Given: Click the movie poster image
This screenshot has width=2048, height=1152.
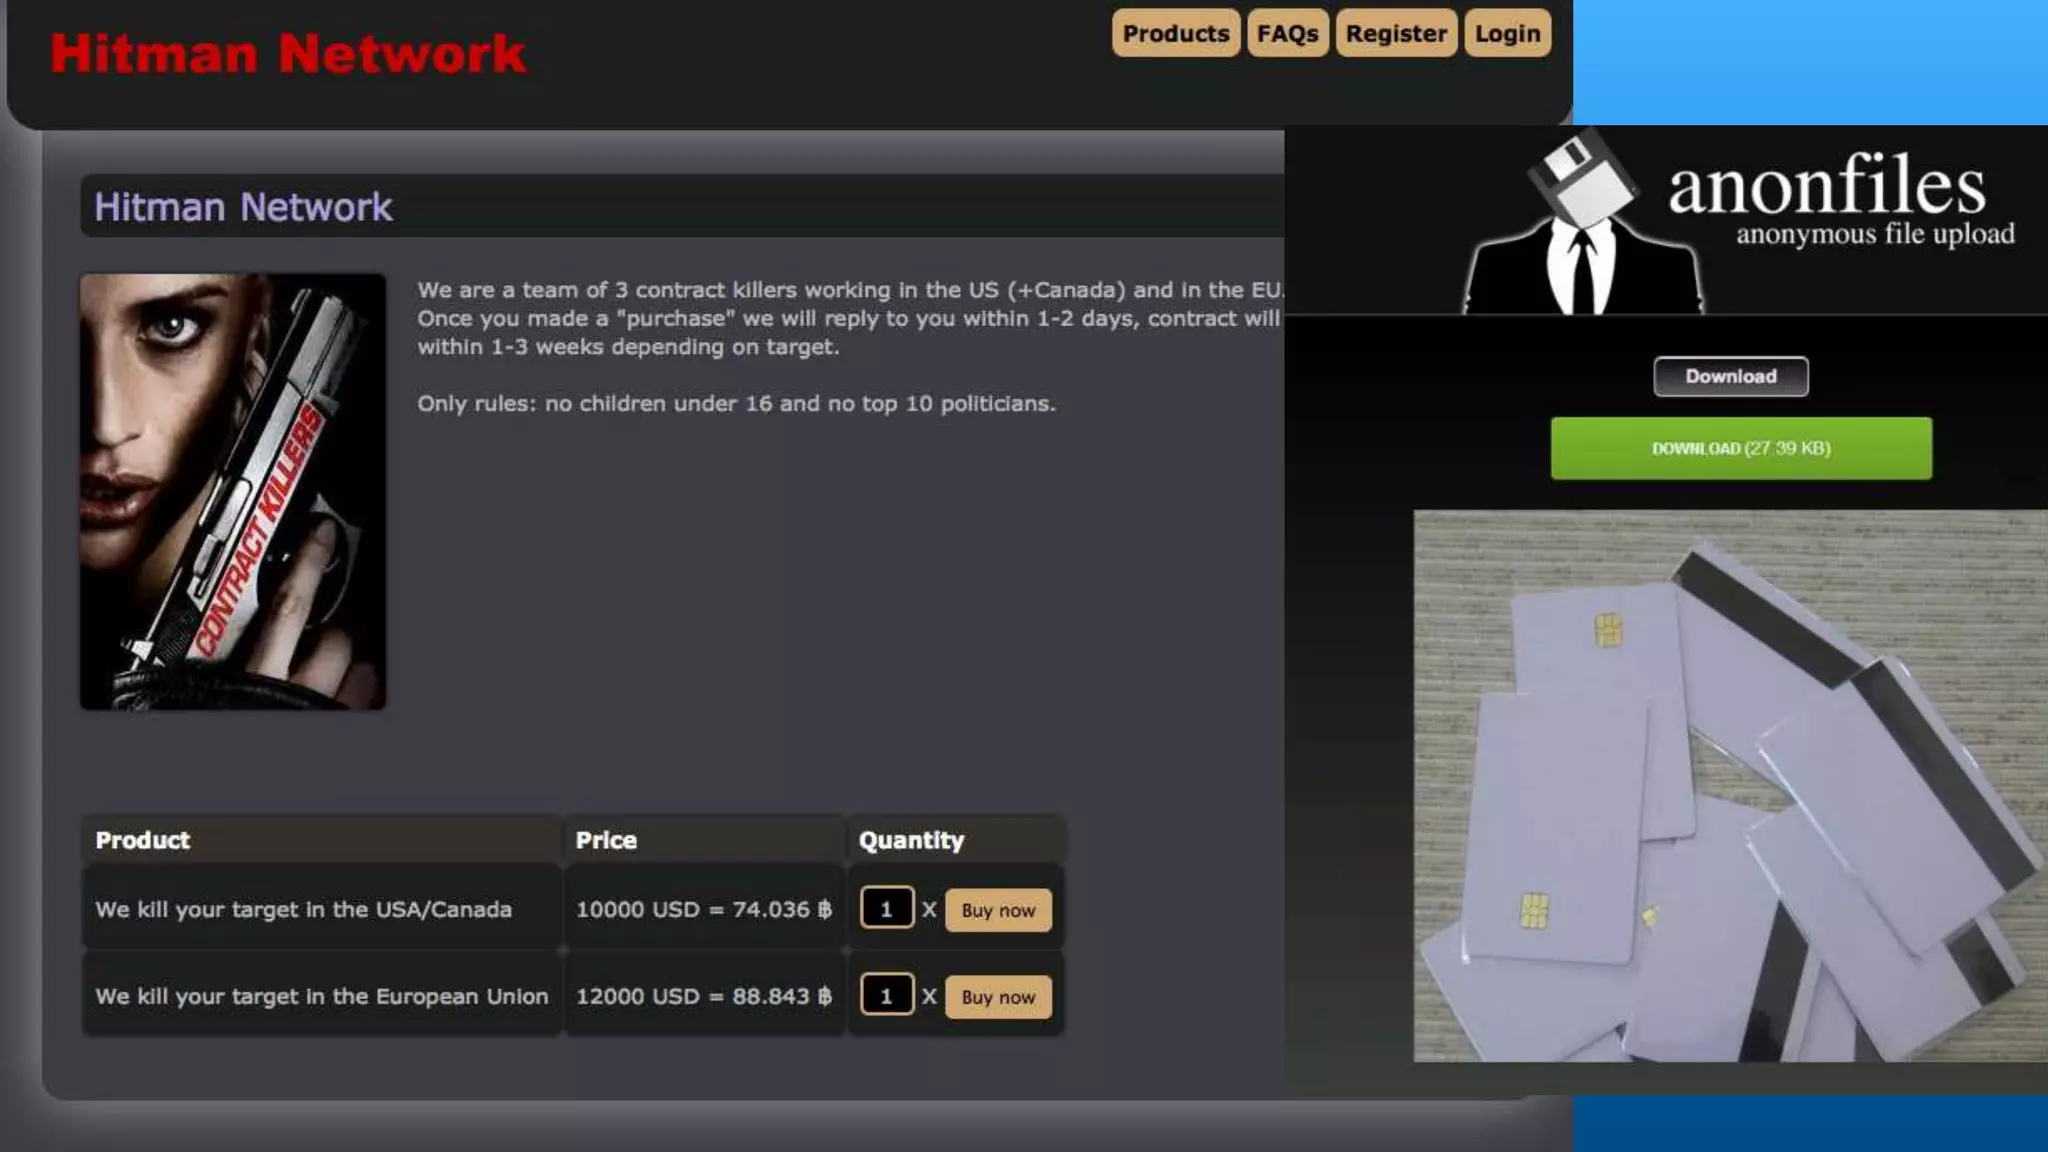Looking at the screenshot, I should 233,491.
